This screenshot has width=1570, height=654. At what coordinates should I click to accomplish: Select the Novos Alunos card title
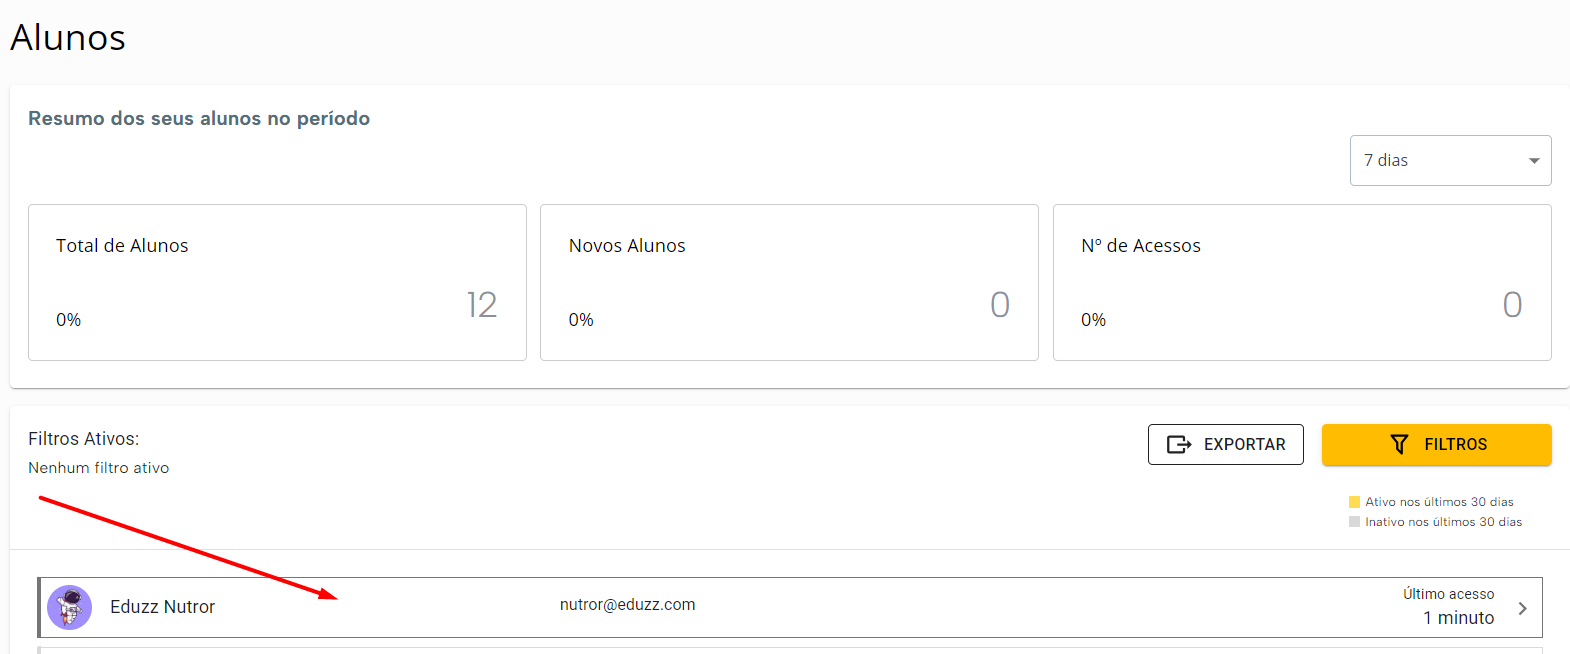pyautogui.click(x=627, y=246)
